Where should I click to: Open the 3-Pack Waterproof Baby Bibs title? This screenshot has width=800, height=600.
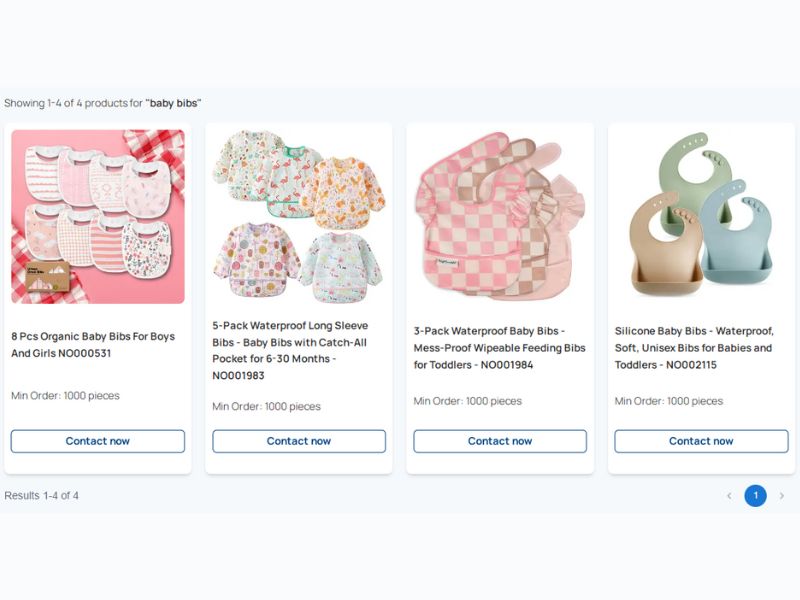[x=499, y=347]
